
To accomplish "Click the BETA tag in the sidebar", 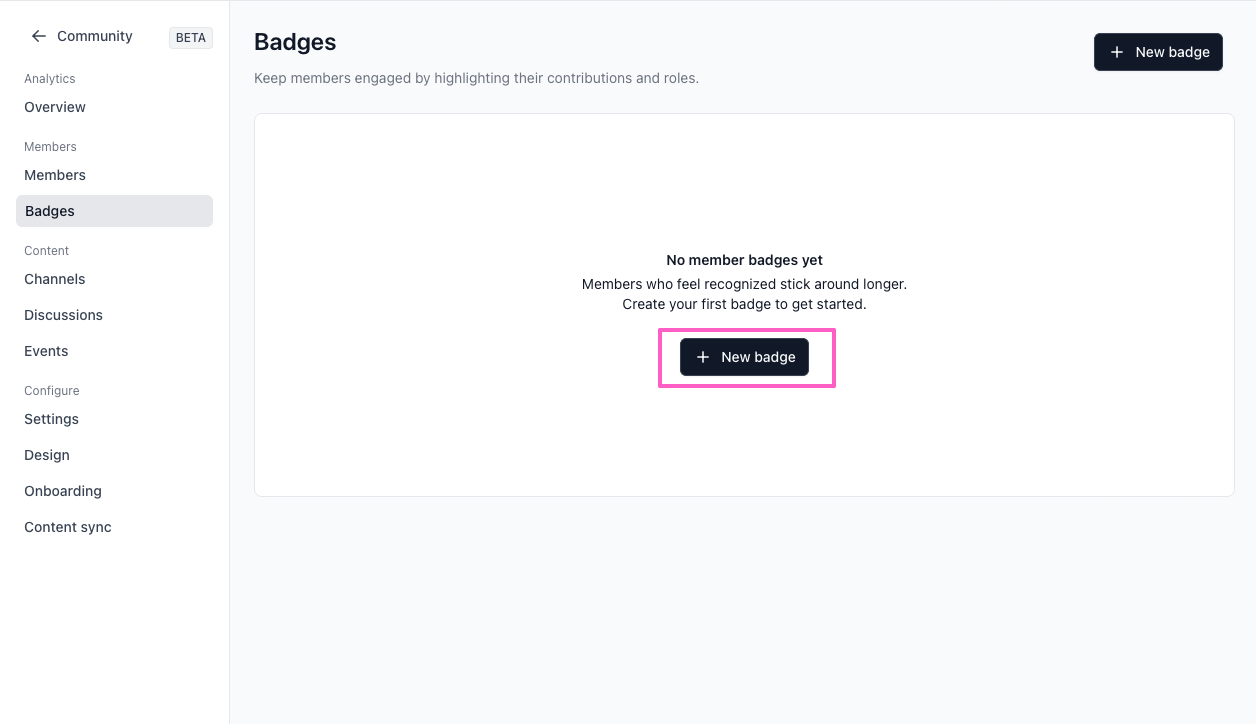I will coord(191,38).
